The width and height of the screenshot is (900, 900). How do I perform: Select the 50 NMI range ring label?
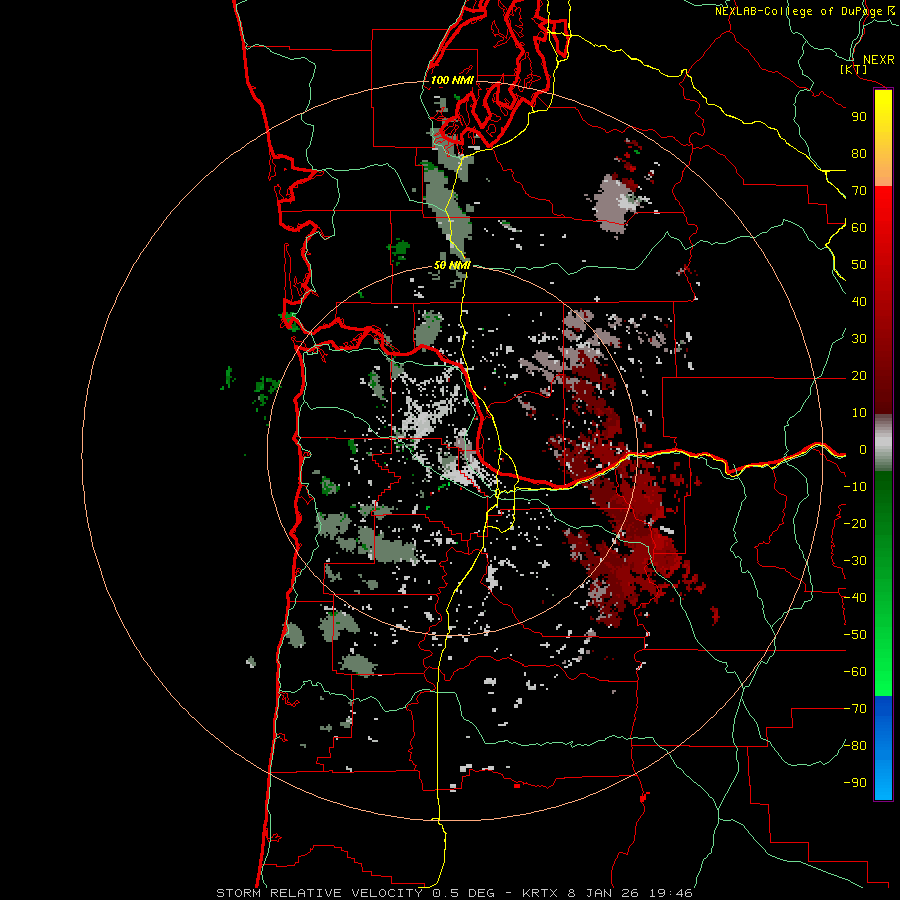pyautogui.click(x=452, y=265)
